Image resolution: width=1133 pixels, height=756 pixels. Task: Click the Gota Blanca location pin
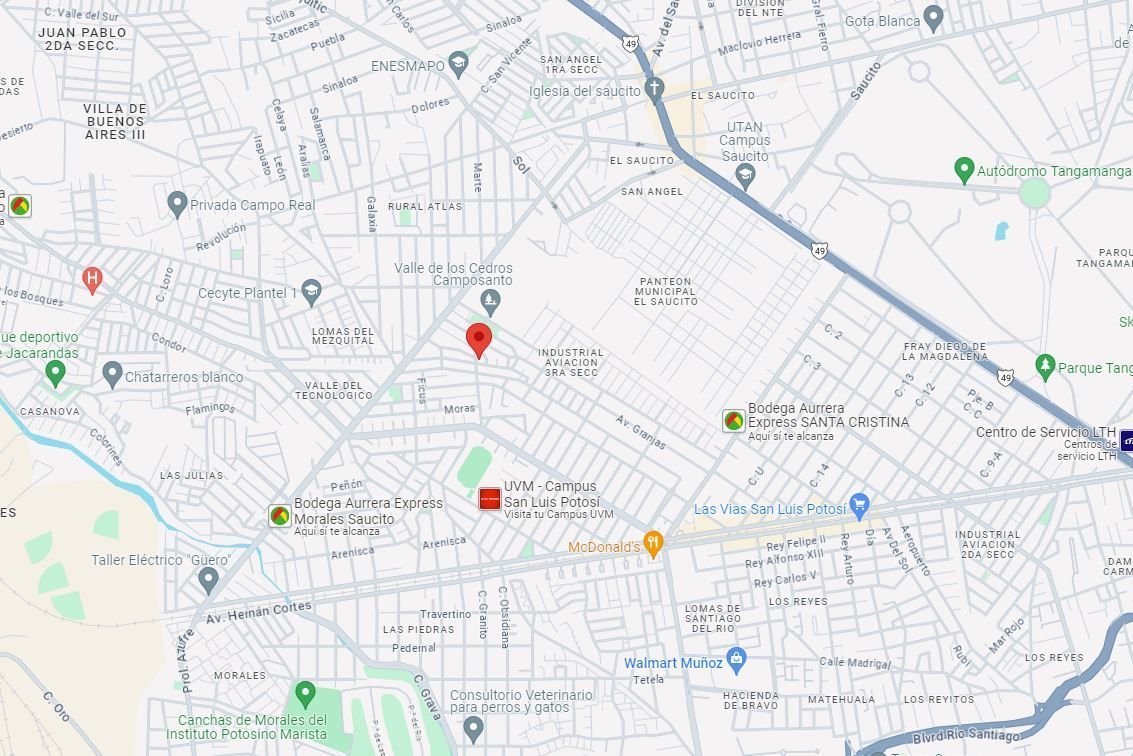[x=934, y=19]
